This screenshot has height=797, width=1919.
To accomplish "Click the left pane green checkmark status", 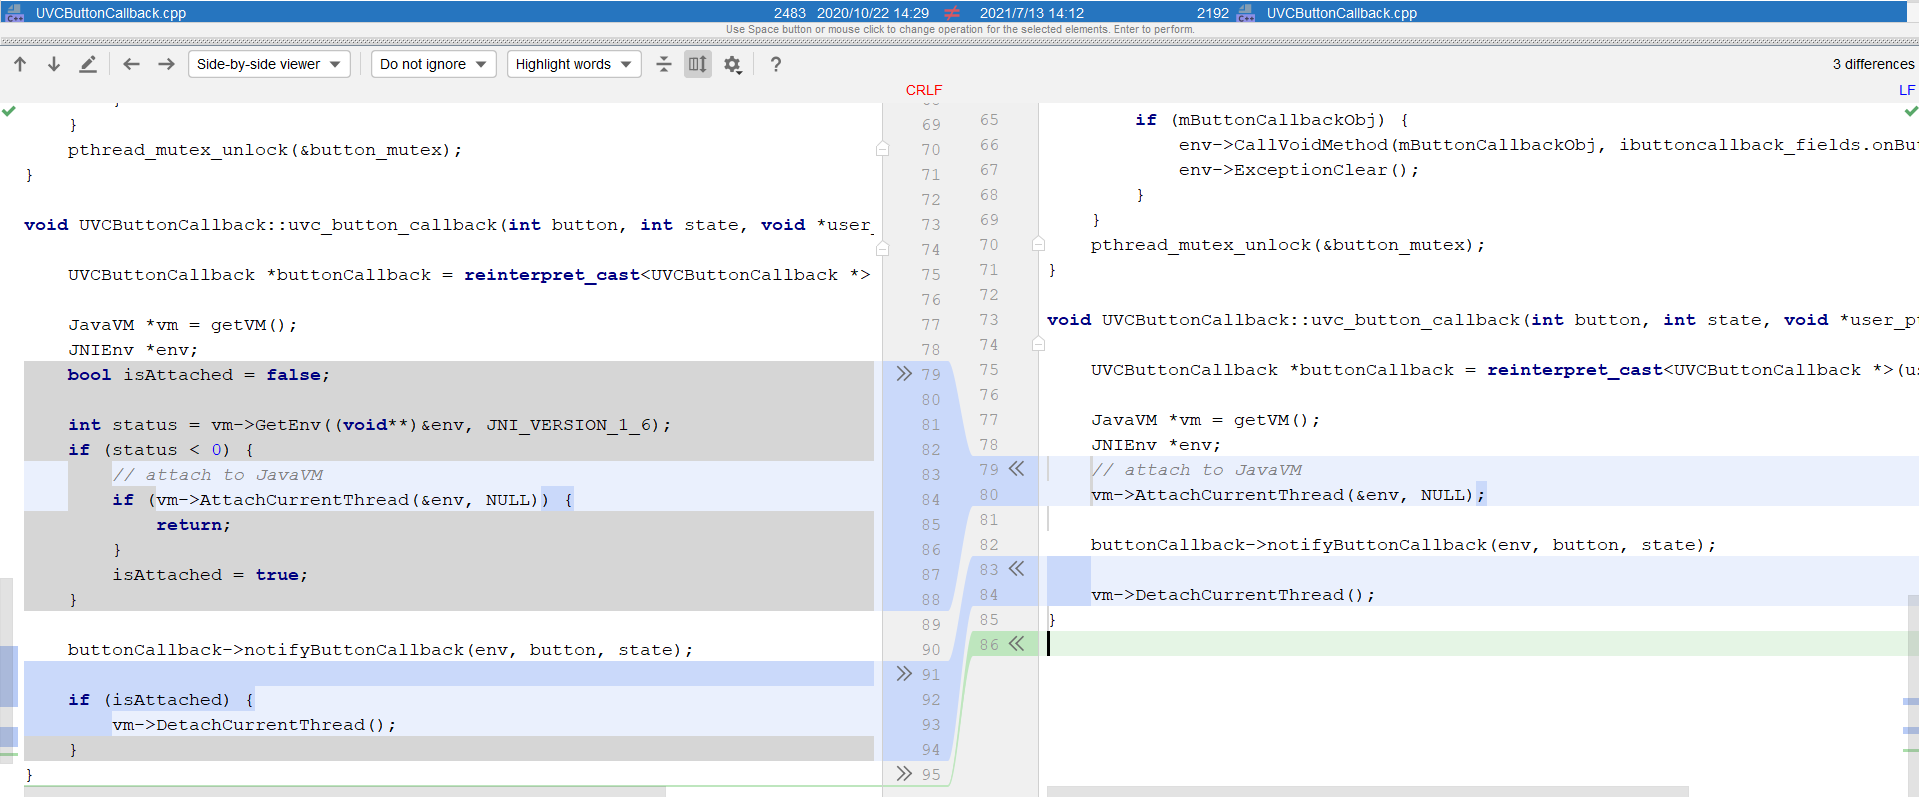I will [x=9, y=111].
